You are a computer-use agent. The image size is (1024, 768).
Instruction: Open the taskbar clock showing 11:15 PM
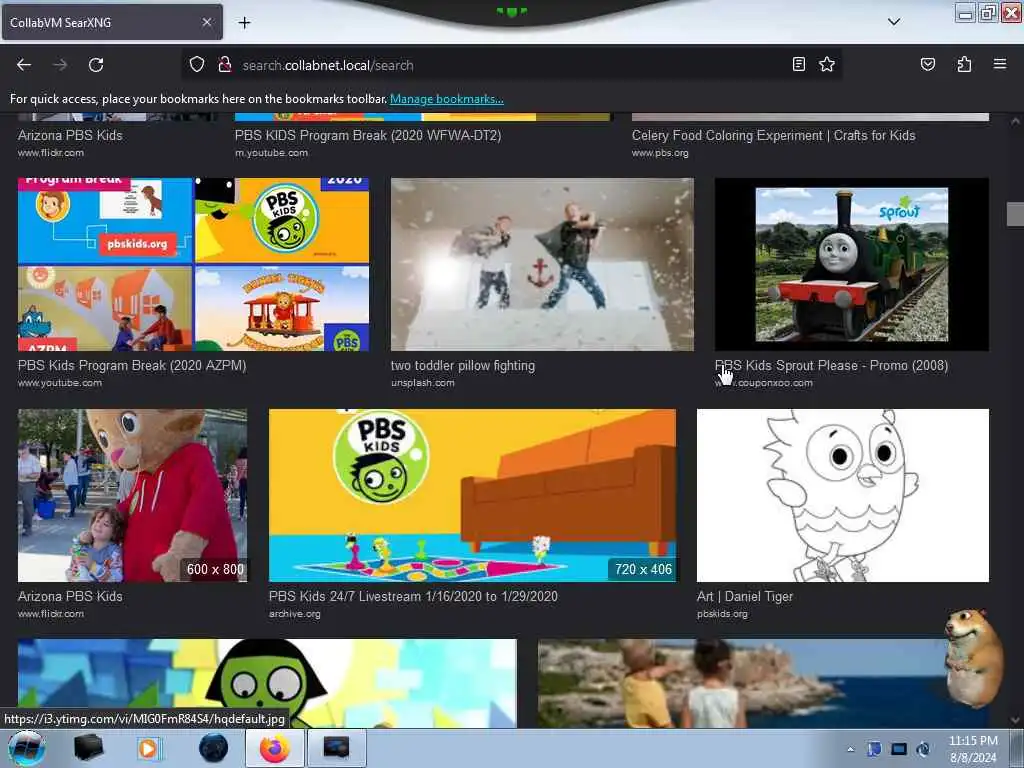pos(973,749)
